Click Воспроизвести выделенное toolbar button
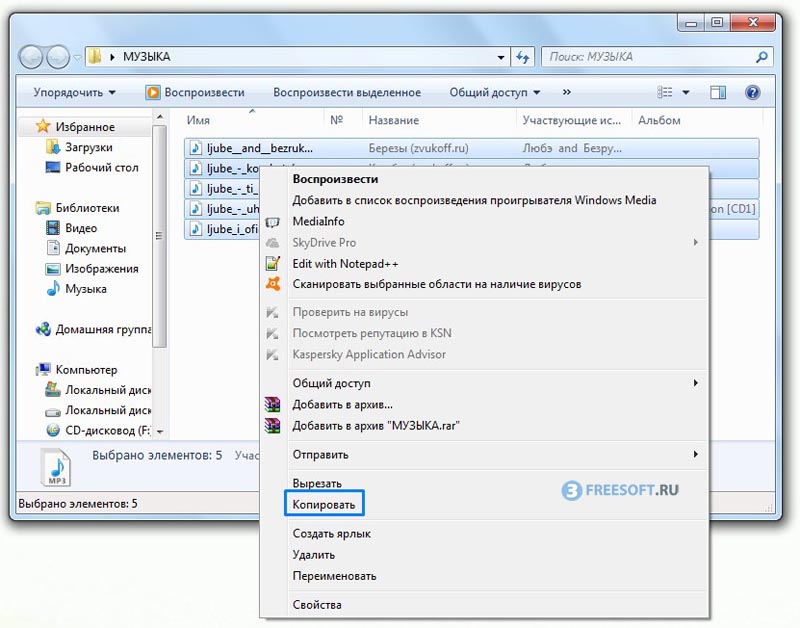Image resolution: width=800 pixels, height=628 pixels. [x=347, y=92]
